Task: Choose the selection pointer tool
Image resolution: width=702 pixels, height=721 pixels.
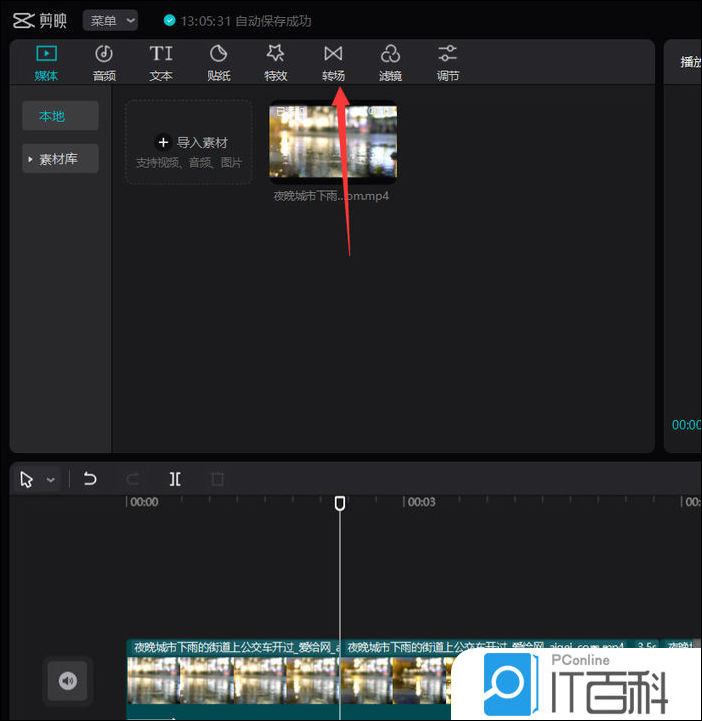Action: point(27,480)
